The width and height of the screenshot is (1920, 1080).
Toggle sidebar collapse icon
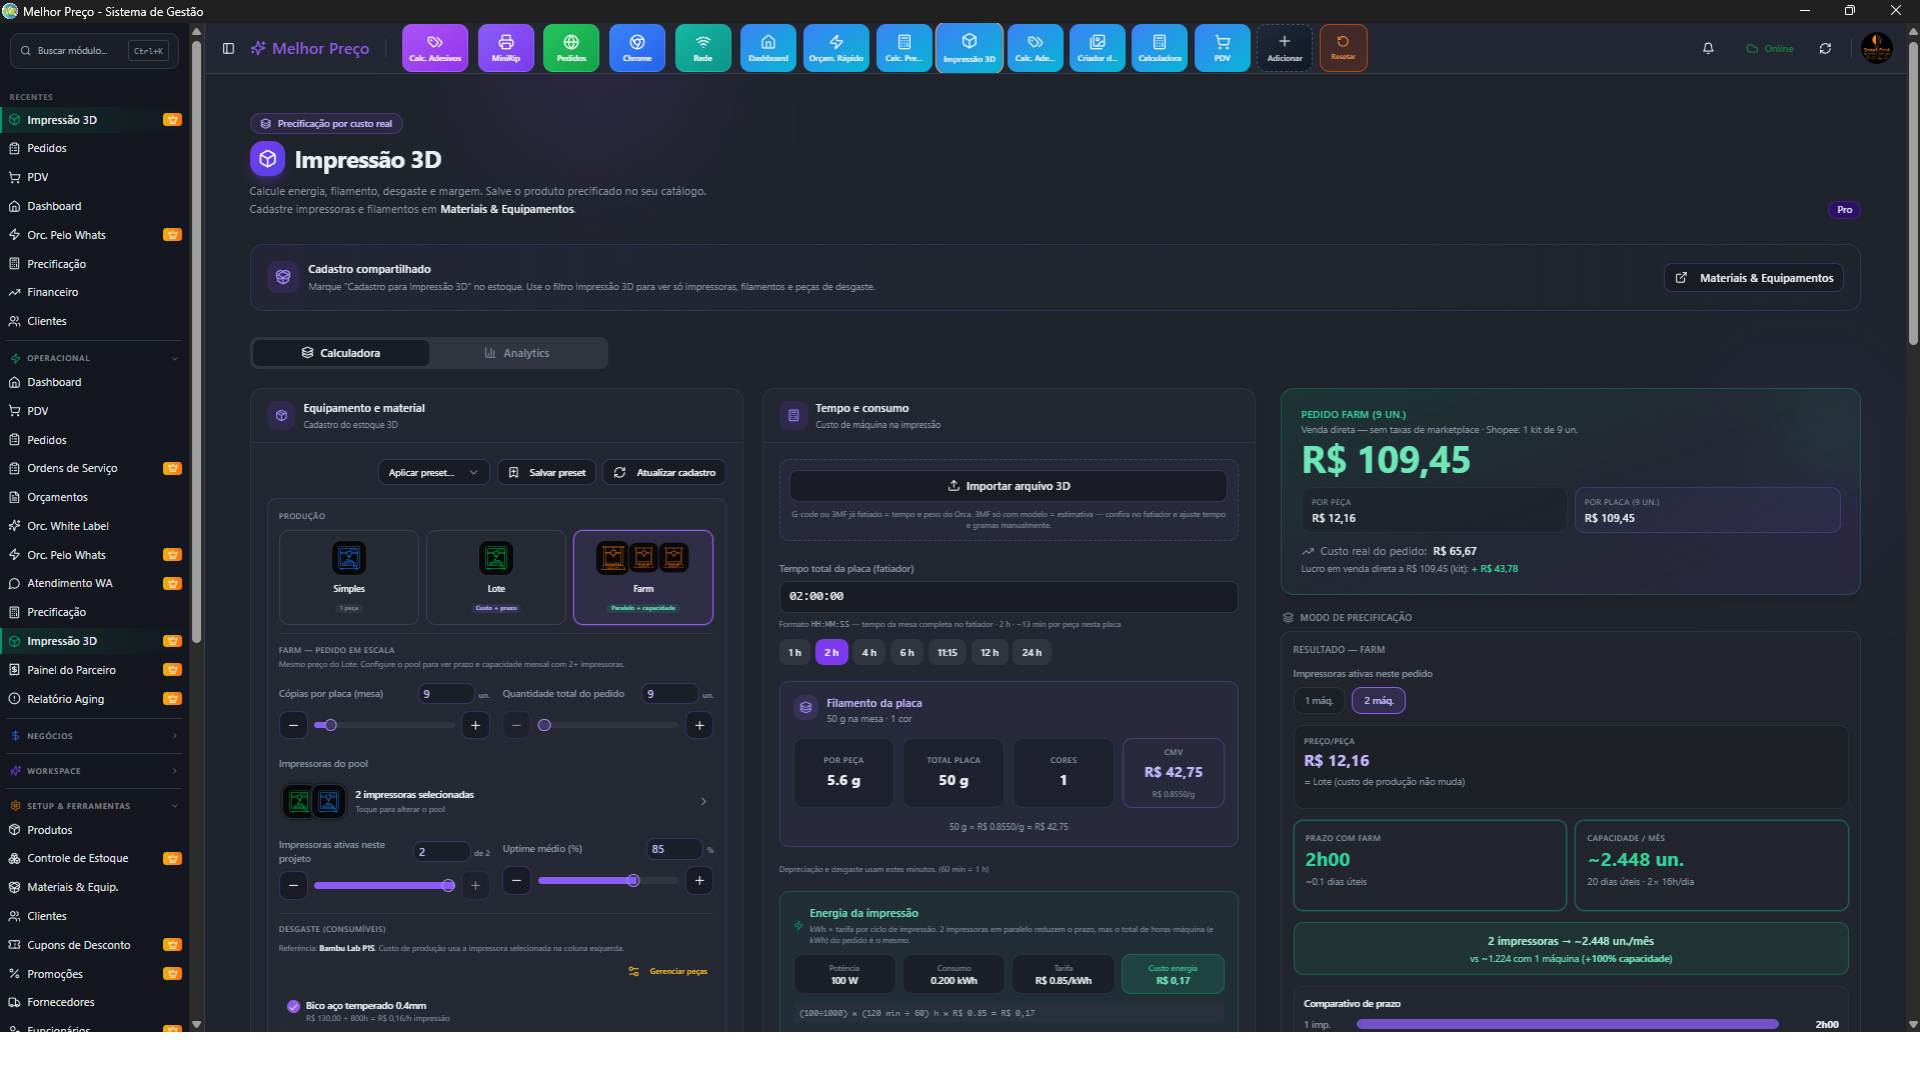[228, 48]
